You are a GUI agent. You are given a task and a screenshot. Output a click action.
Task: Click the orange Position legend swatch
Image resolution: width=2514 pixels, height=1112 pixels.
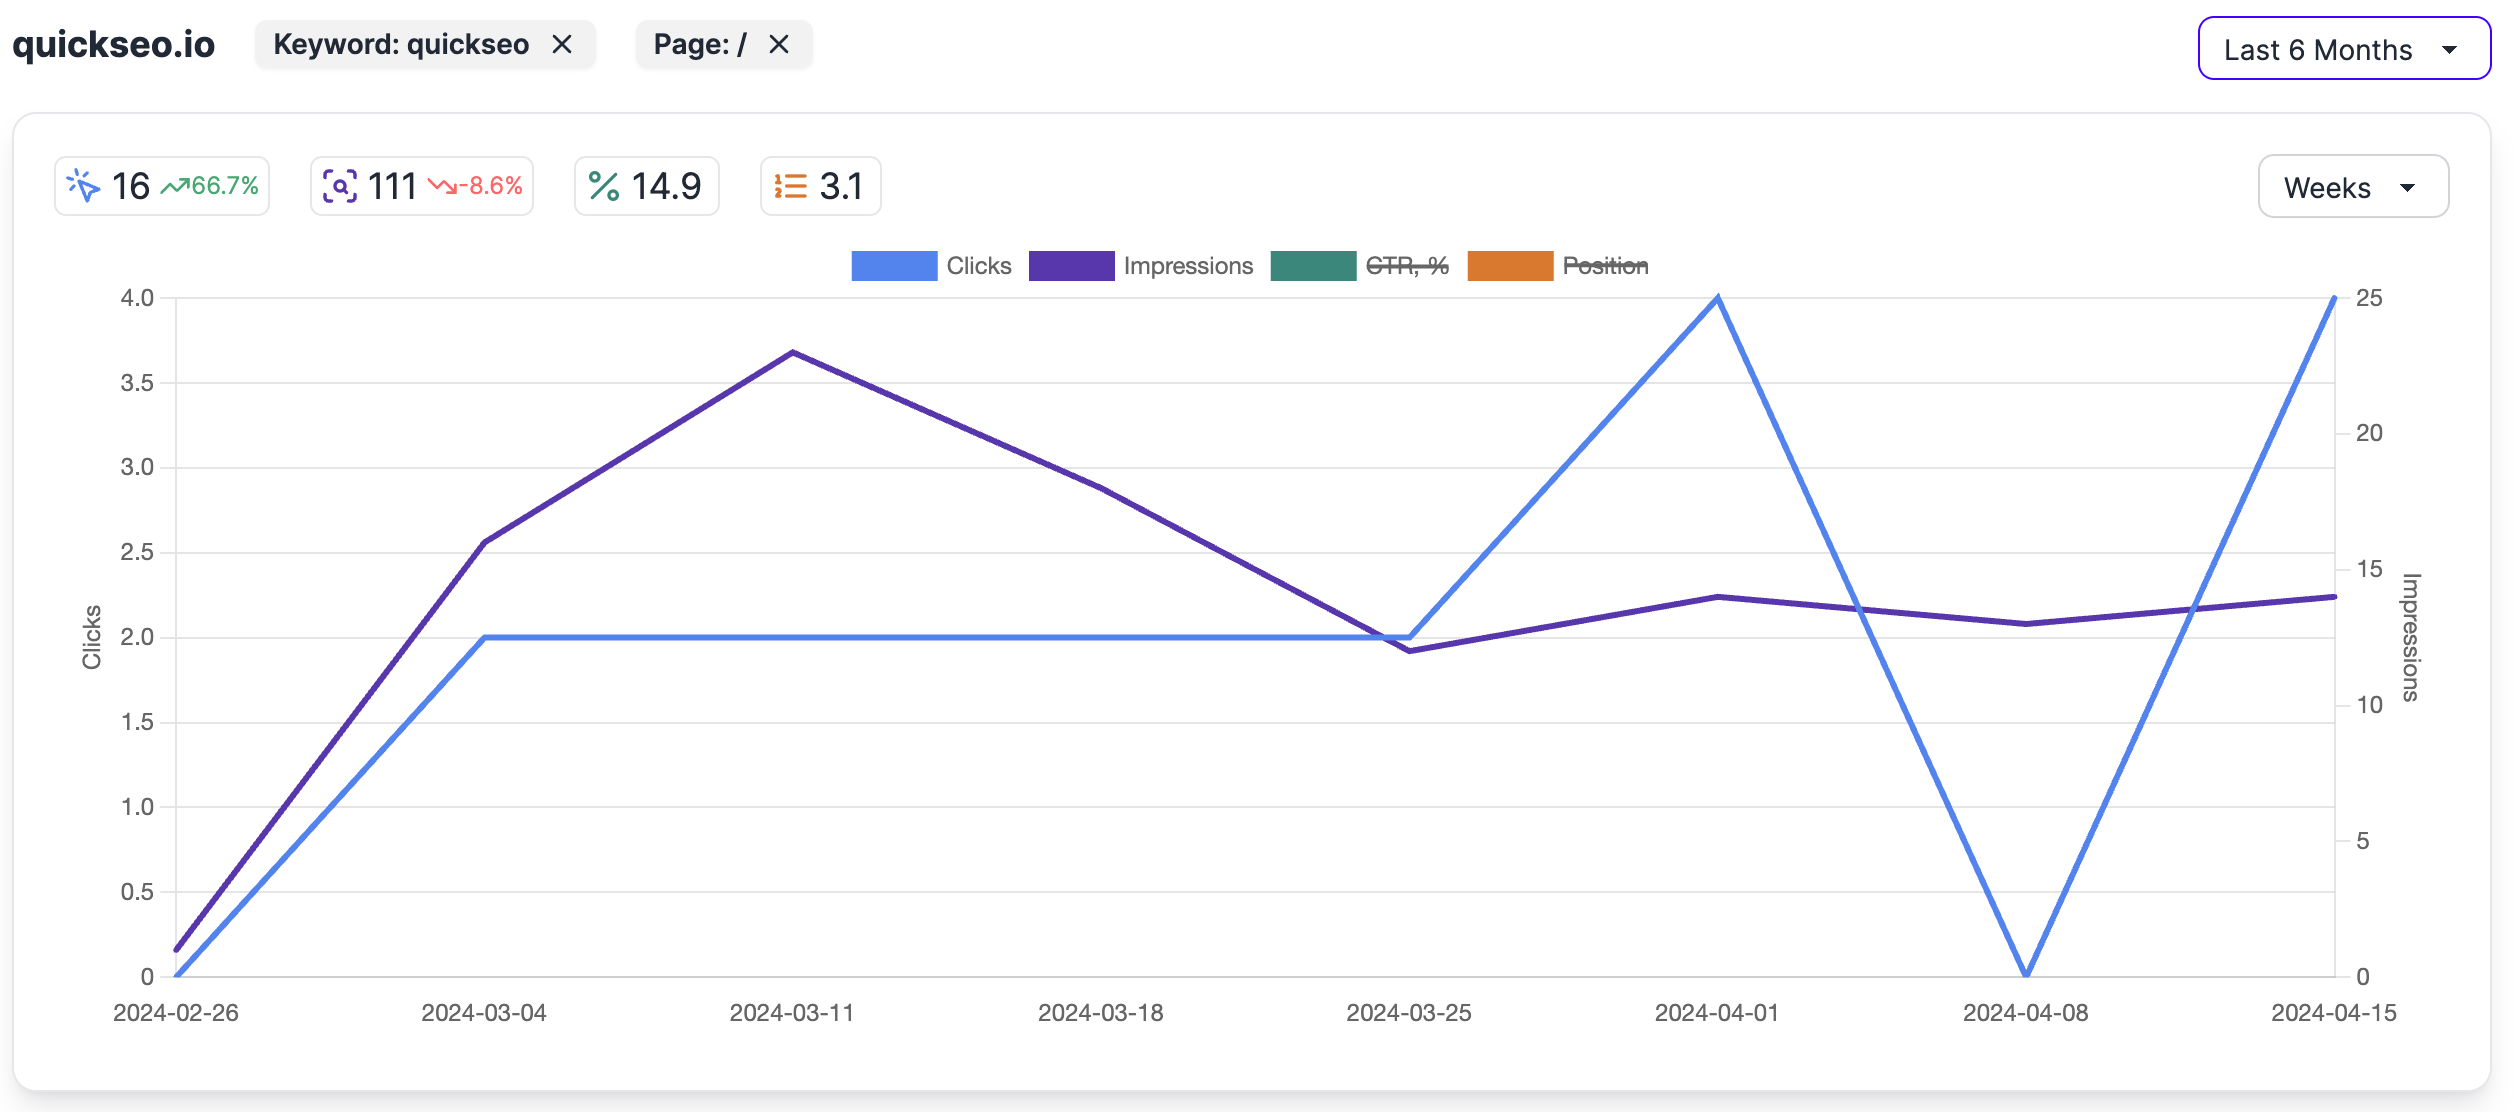coord(1510,266)
